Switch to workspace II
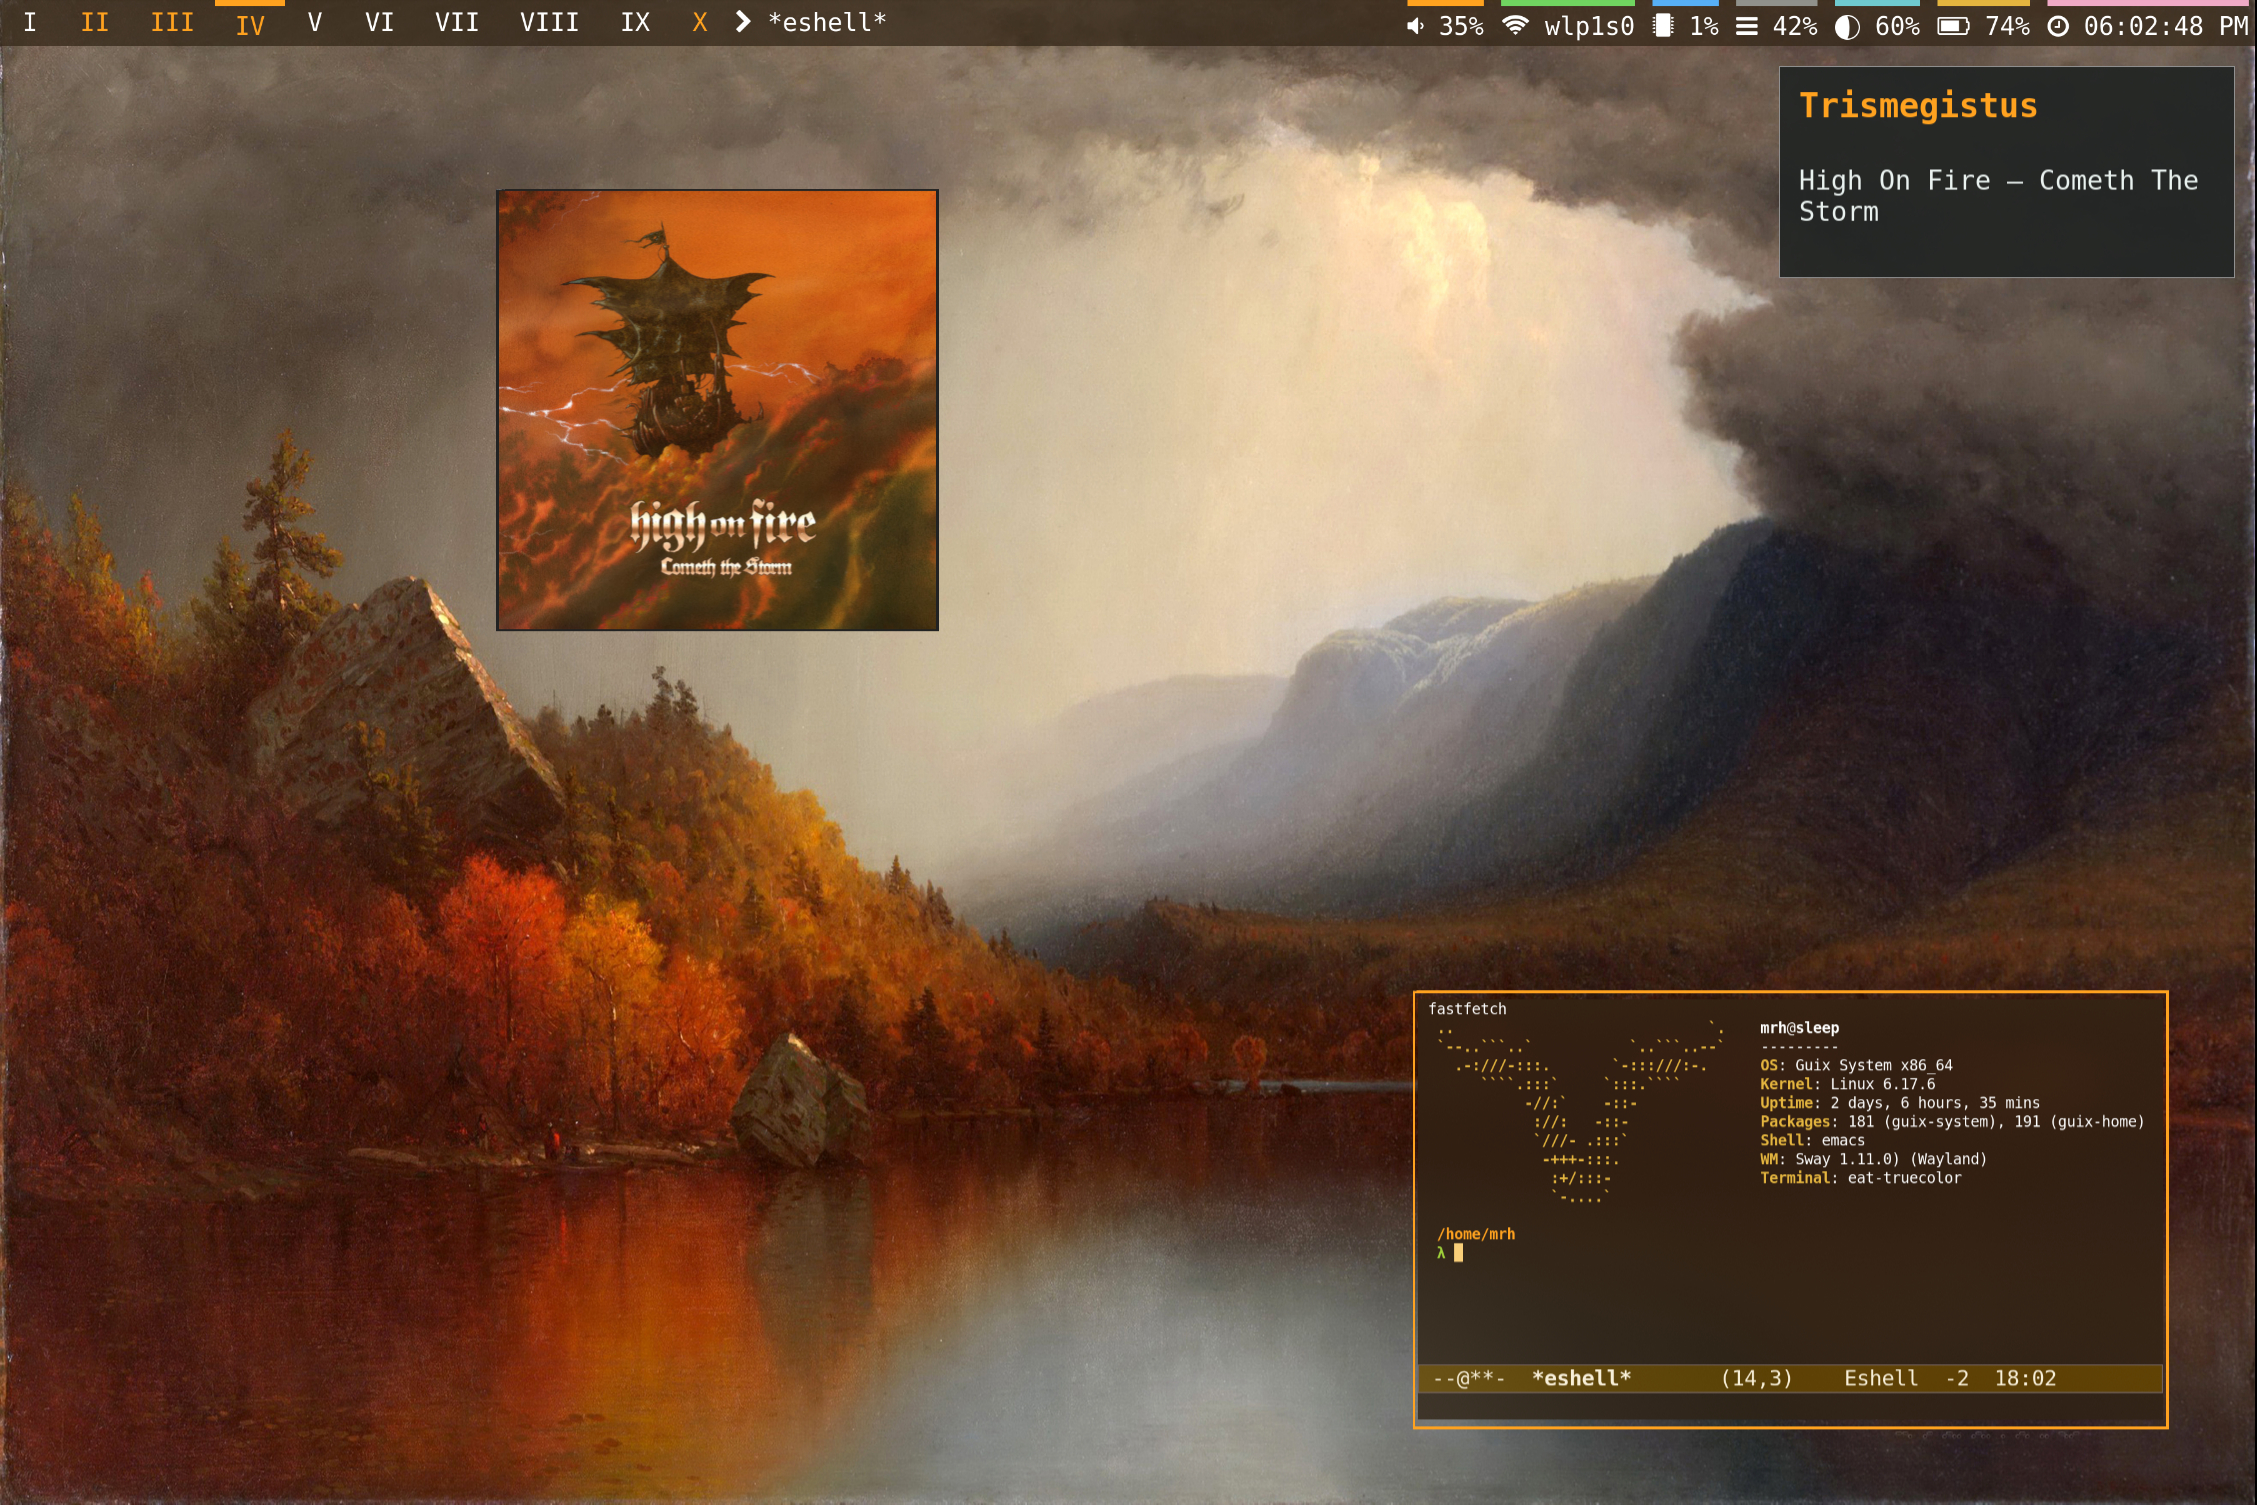This screenshot has width=2257, height=1505. point(94,22)
